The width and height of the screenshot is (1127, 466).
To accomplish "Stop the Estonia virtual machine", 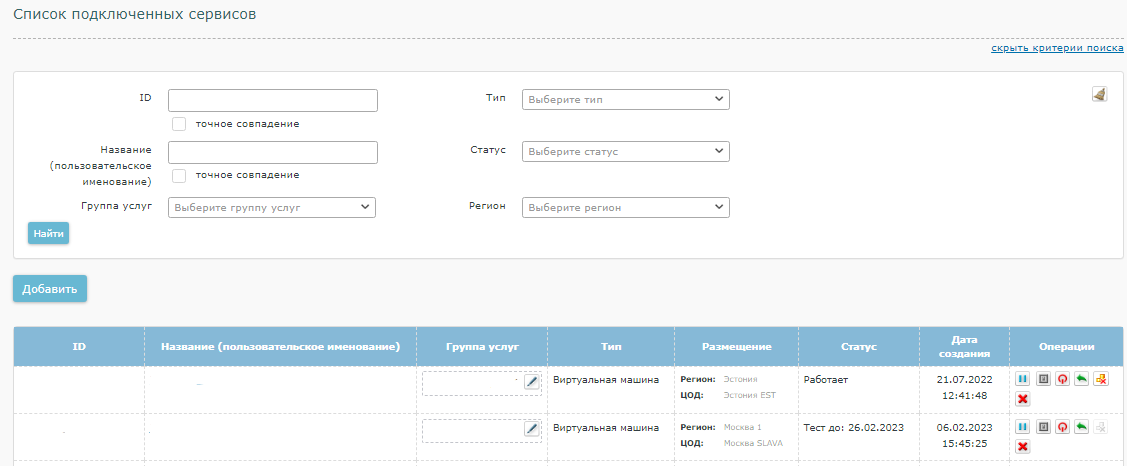I will point(1042,380).
